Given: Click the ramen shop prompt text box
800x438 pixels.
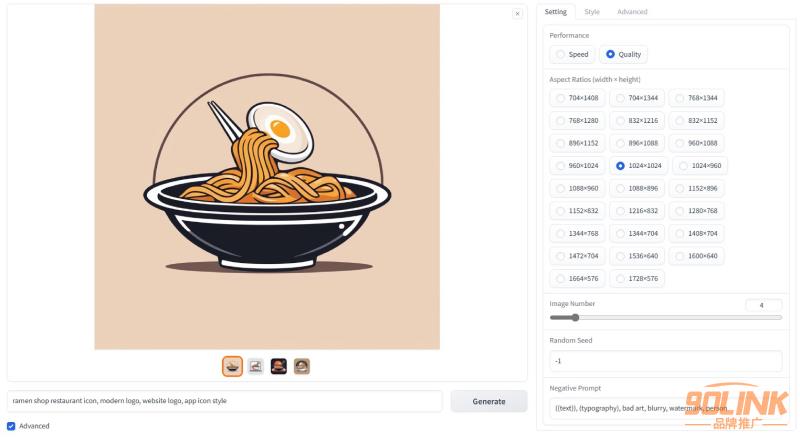Looking at the screenshot, I should 224,401.
